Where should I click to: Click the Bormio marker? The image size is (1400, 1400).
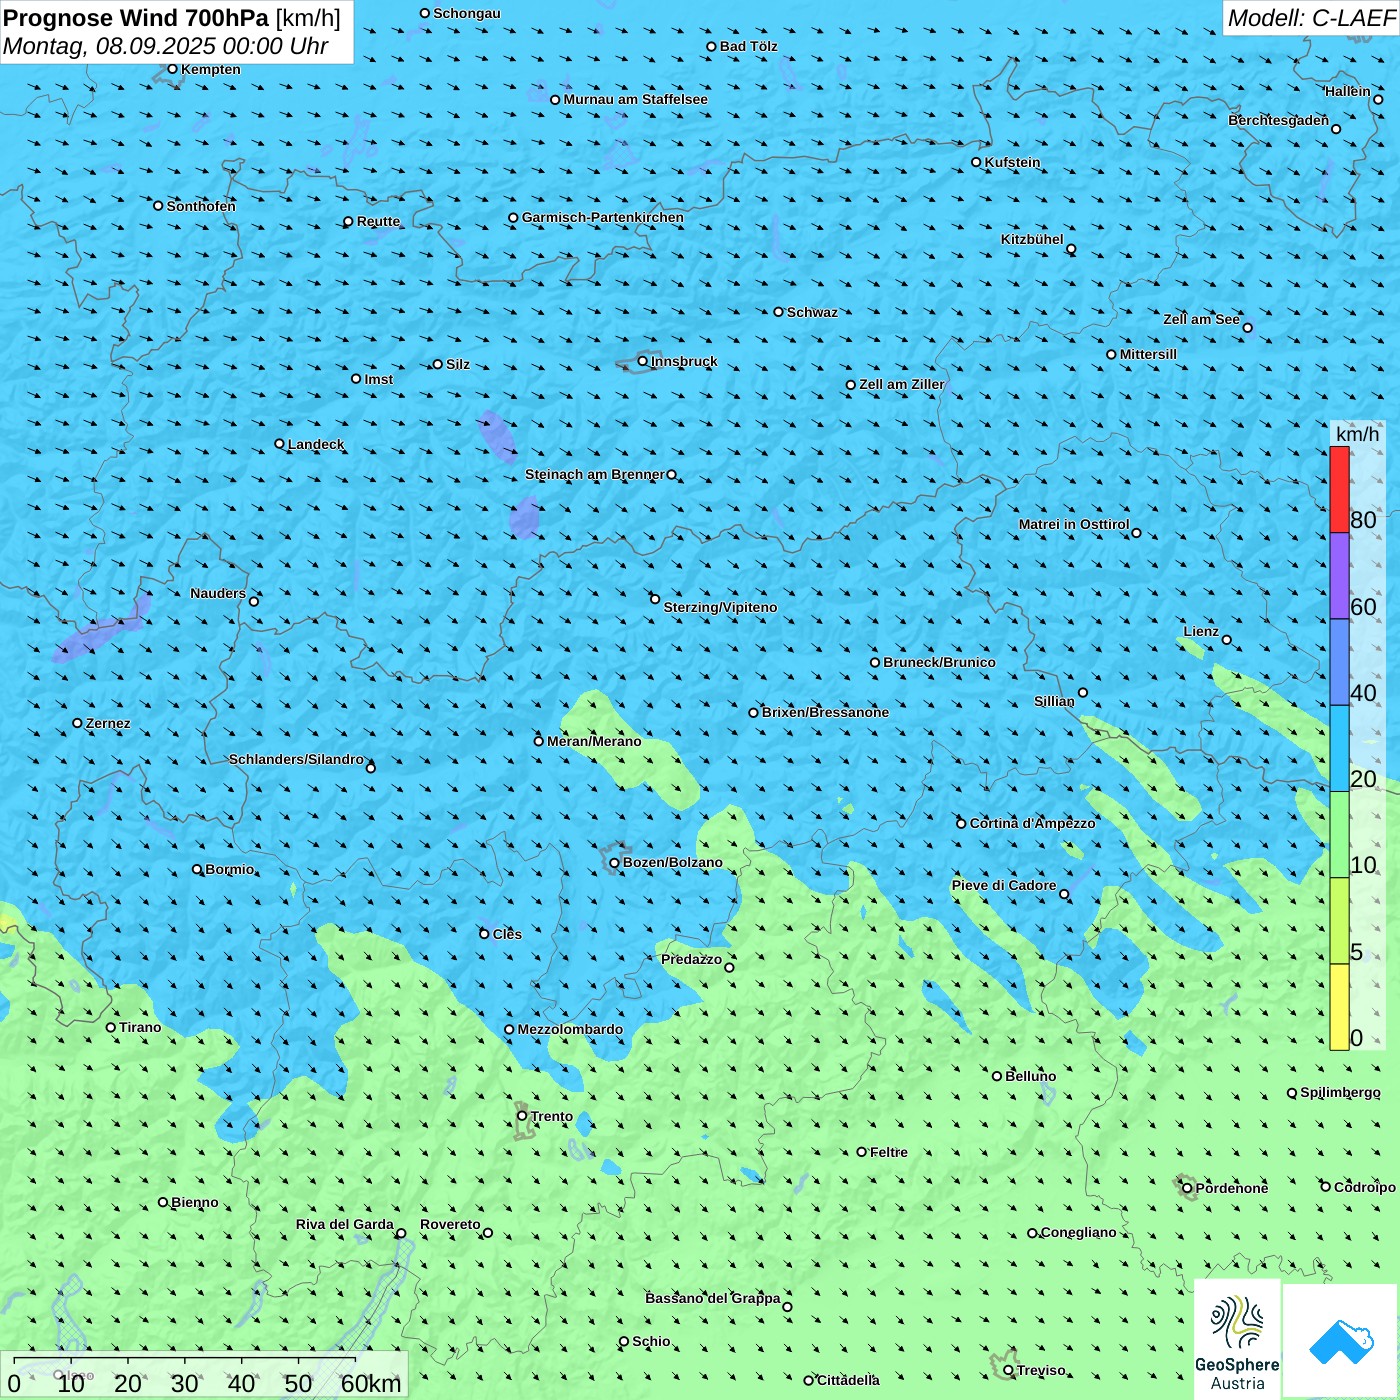pyautogui.click(x=197, y=869)
